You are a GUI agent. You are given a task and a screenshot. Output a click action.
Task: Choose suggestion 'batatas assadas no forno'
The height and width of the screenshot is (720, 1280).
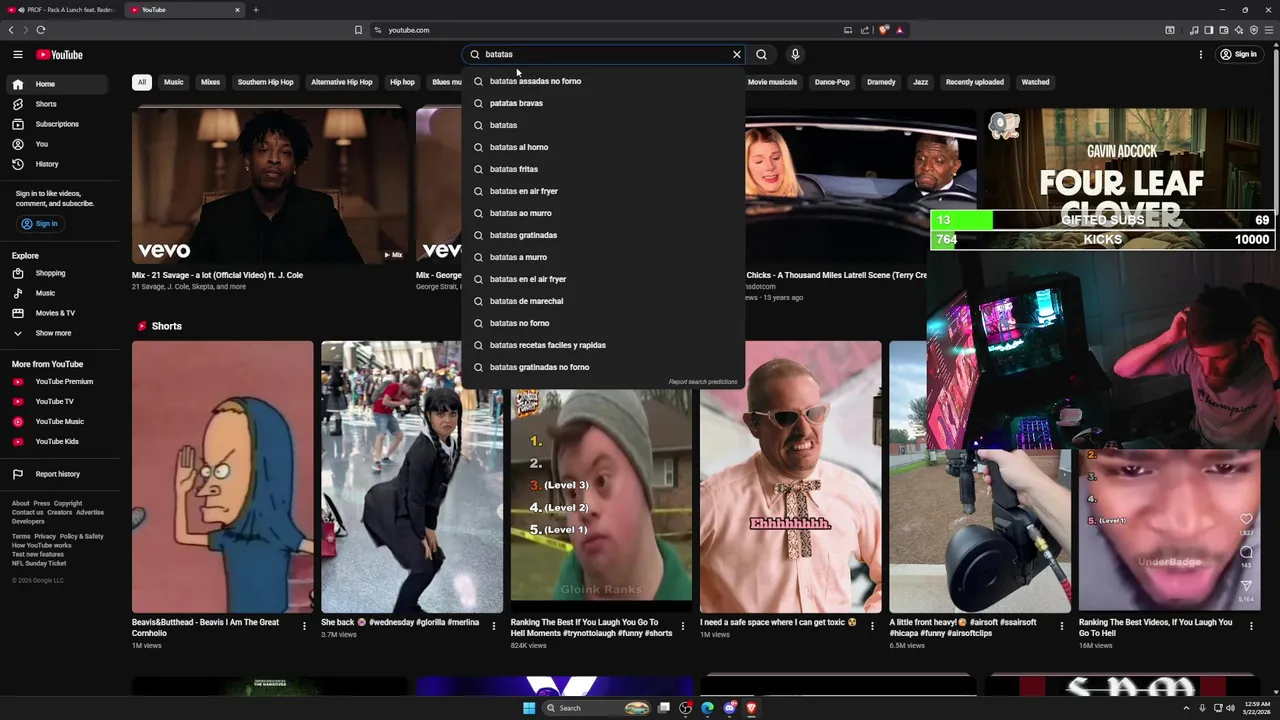(604, 81)
